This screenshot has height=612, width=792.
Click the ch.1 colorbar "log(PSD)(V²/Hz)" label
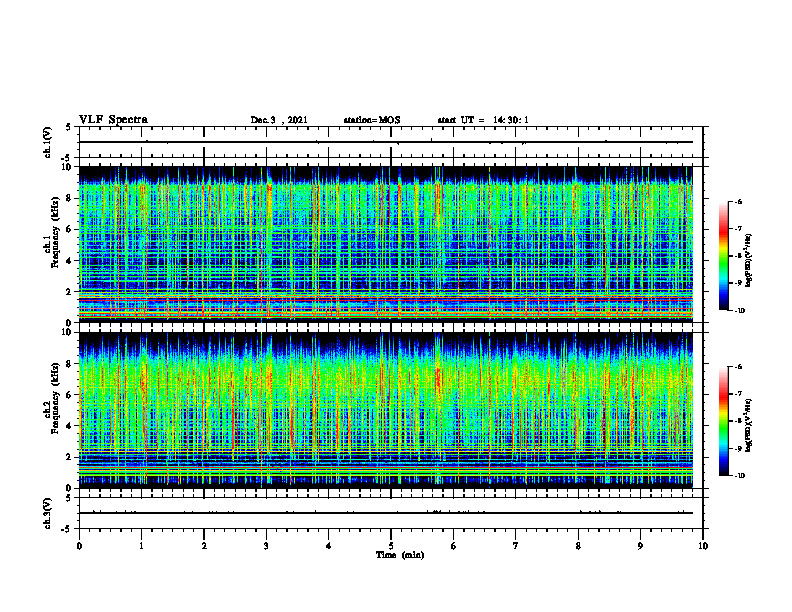[750, 260]
